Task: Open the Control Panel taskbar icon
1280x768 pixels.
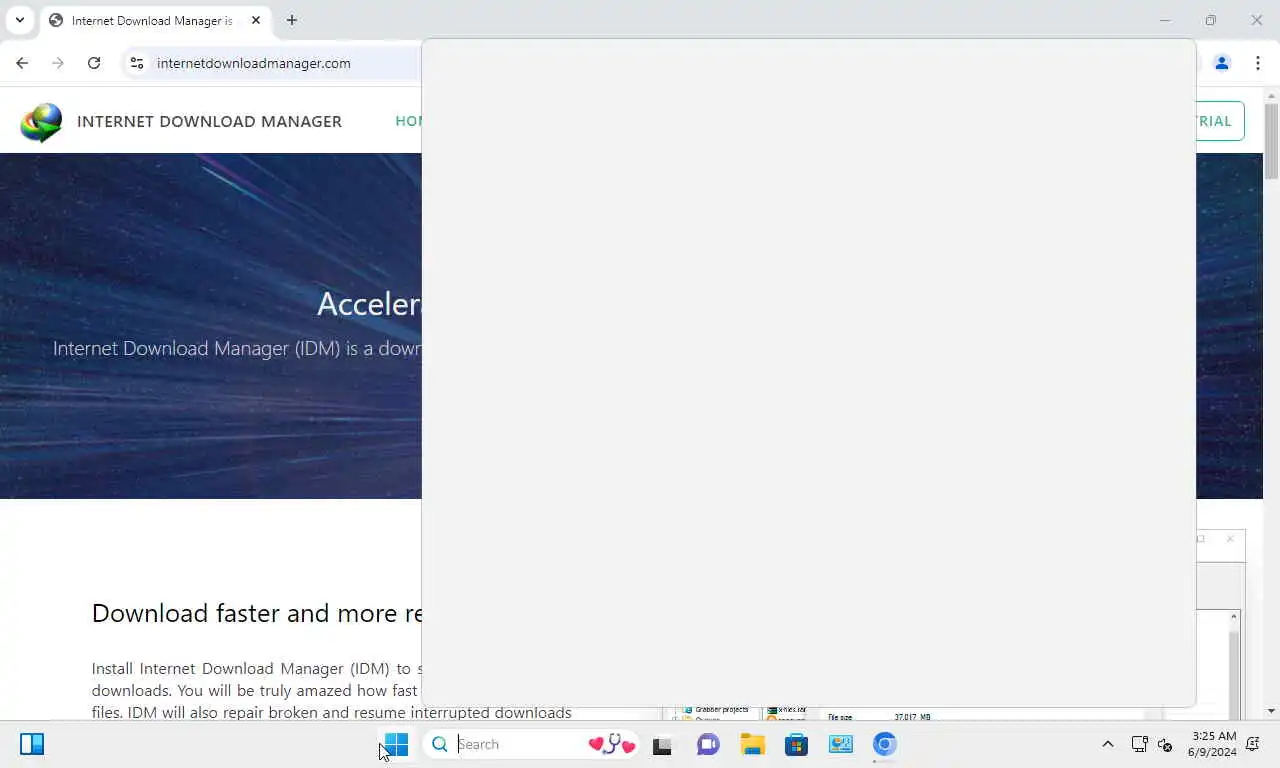Action: pos(840,744)
